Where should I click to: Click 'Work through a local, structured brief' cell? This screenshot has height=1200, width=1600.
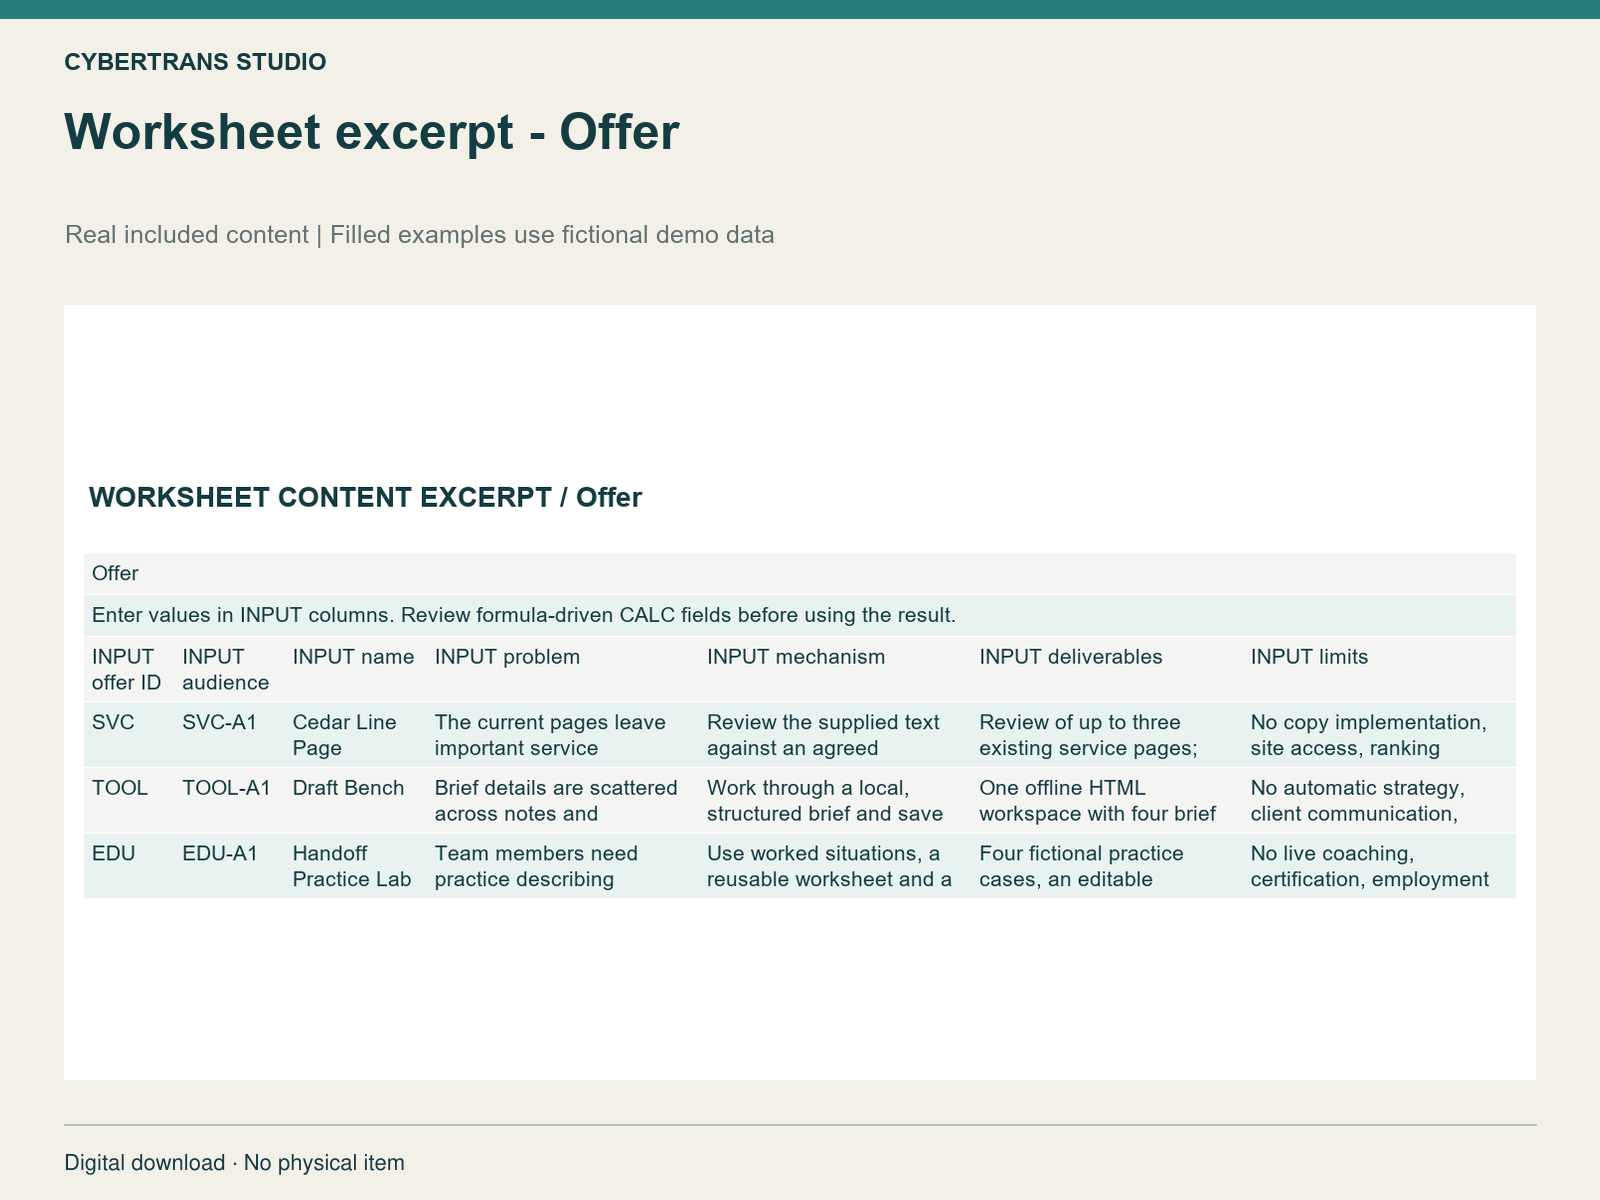point(835,800)
